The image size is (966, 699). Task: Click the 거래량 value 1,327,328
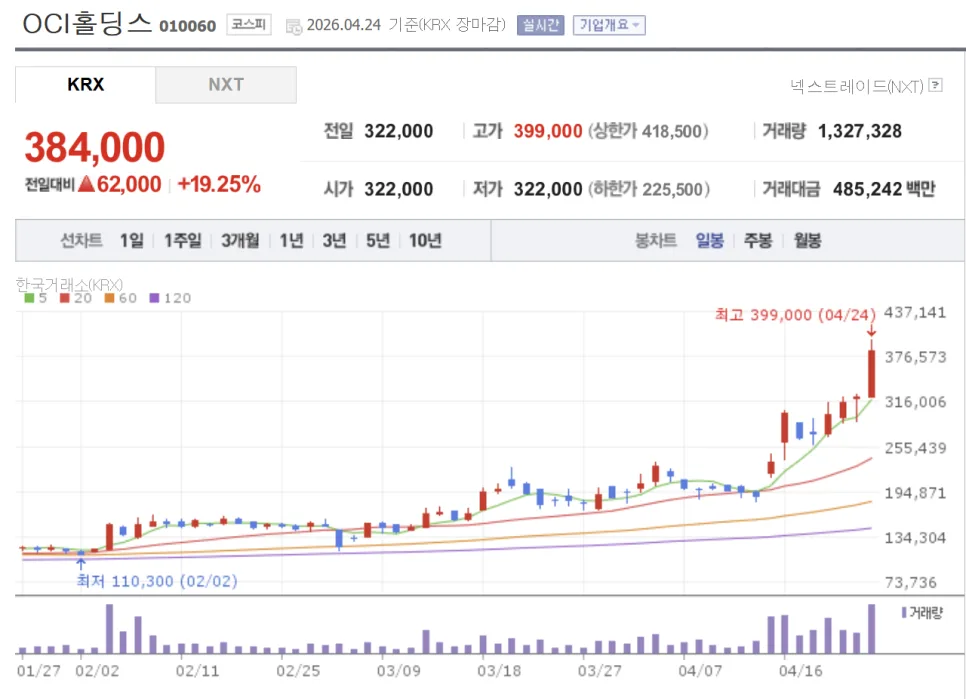pyautogui.click(x=859, y=131)
